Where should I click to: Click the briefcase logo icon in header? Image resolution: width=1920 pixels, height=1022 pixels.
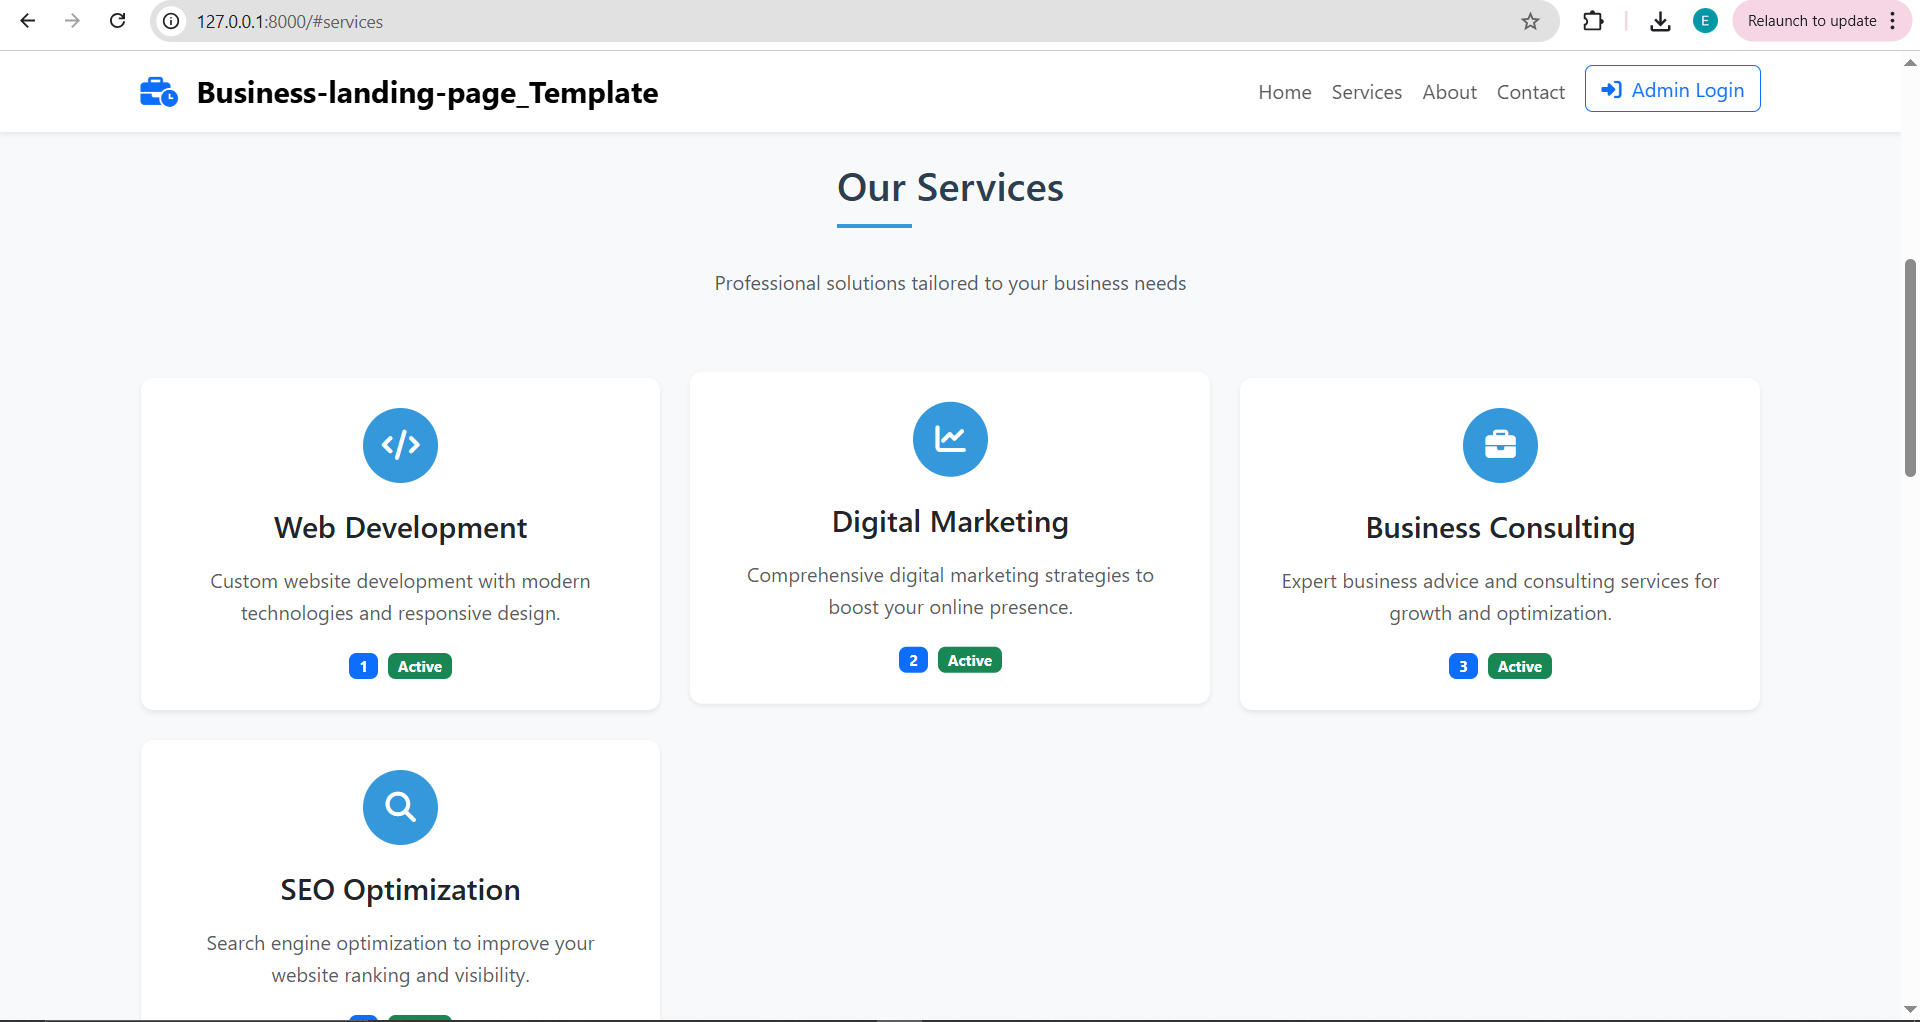[158, 92]
